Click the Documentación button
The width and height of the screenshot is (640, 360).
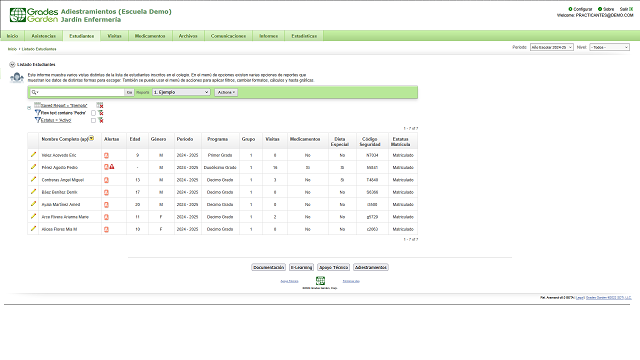pyautogui.click(x=268, y=267)
